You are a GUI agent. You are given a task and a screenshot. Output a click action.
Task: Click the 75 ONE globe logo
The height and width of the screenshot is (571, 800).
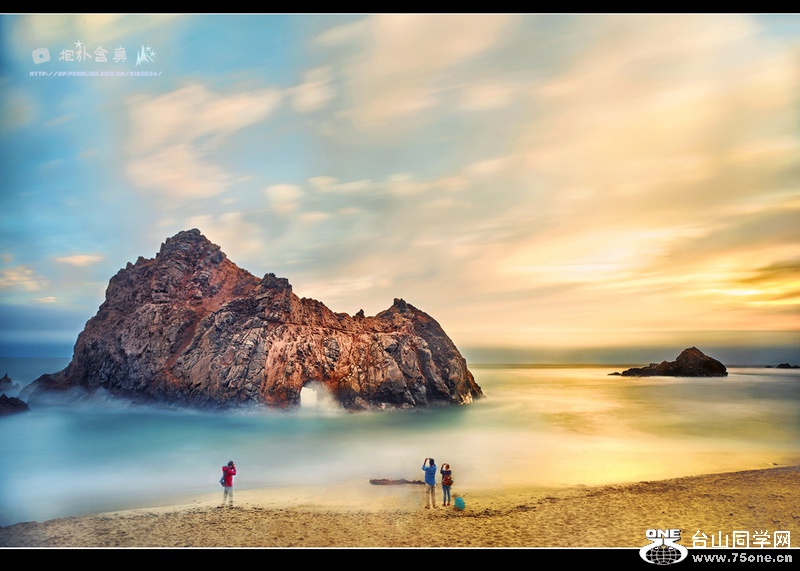tap(663, 547)
